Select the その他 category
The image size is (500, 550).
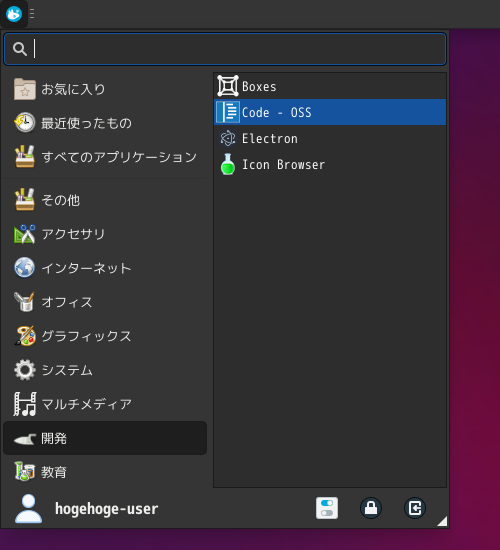pos(105,200)
